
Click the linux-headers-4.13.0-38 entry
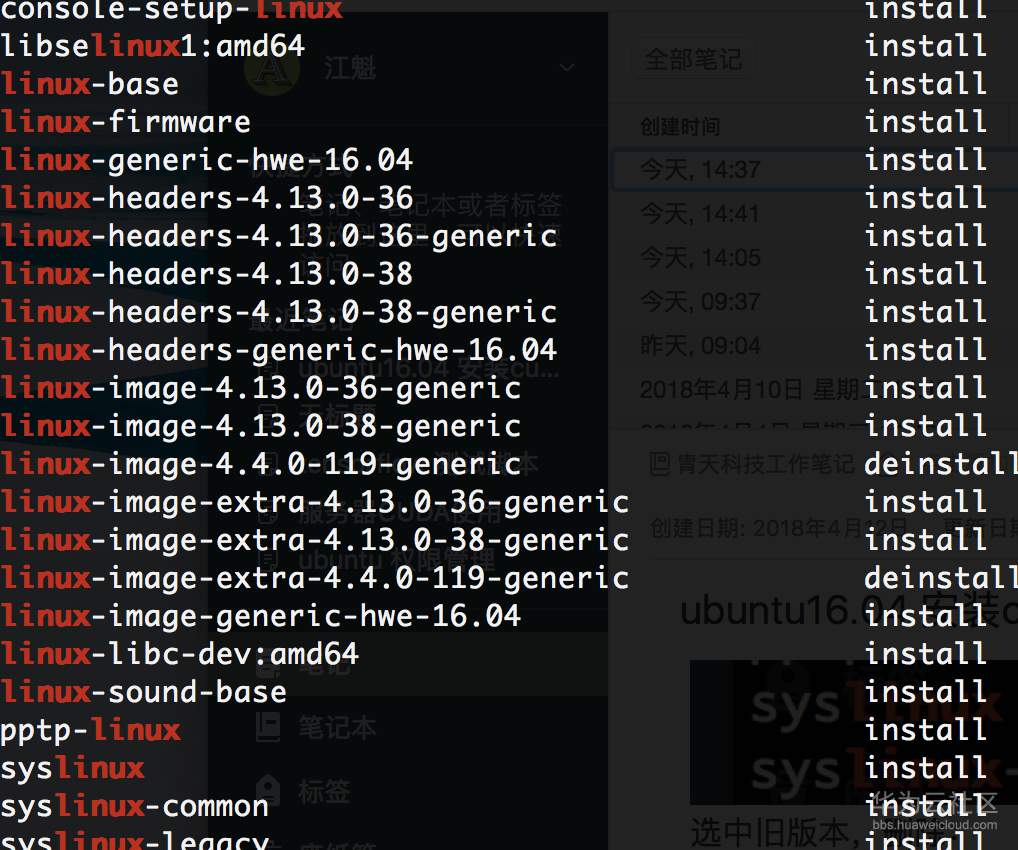click(206, 274)
